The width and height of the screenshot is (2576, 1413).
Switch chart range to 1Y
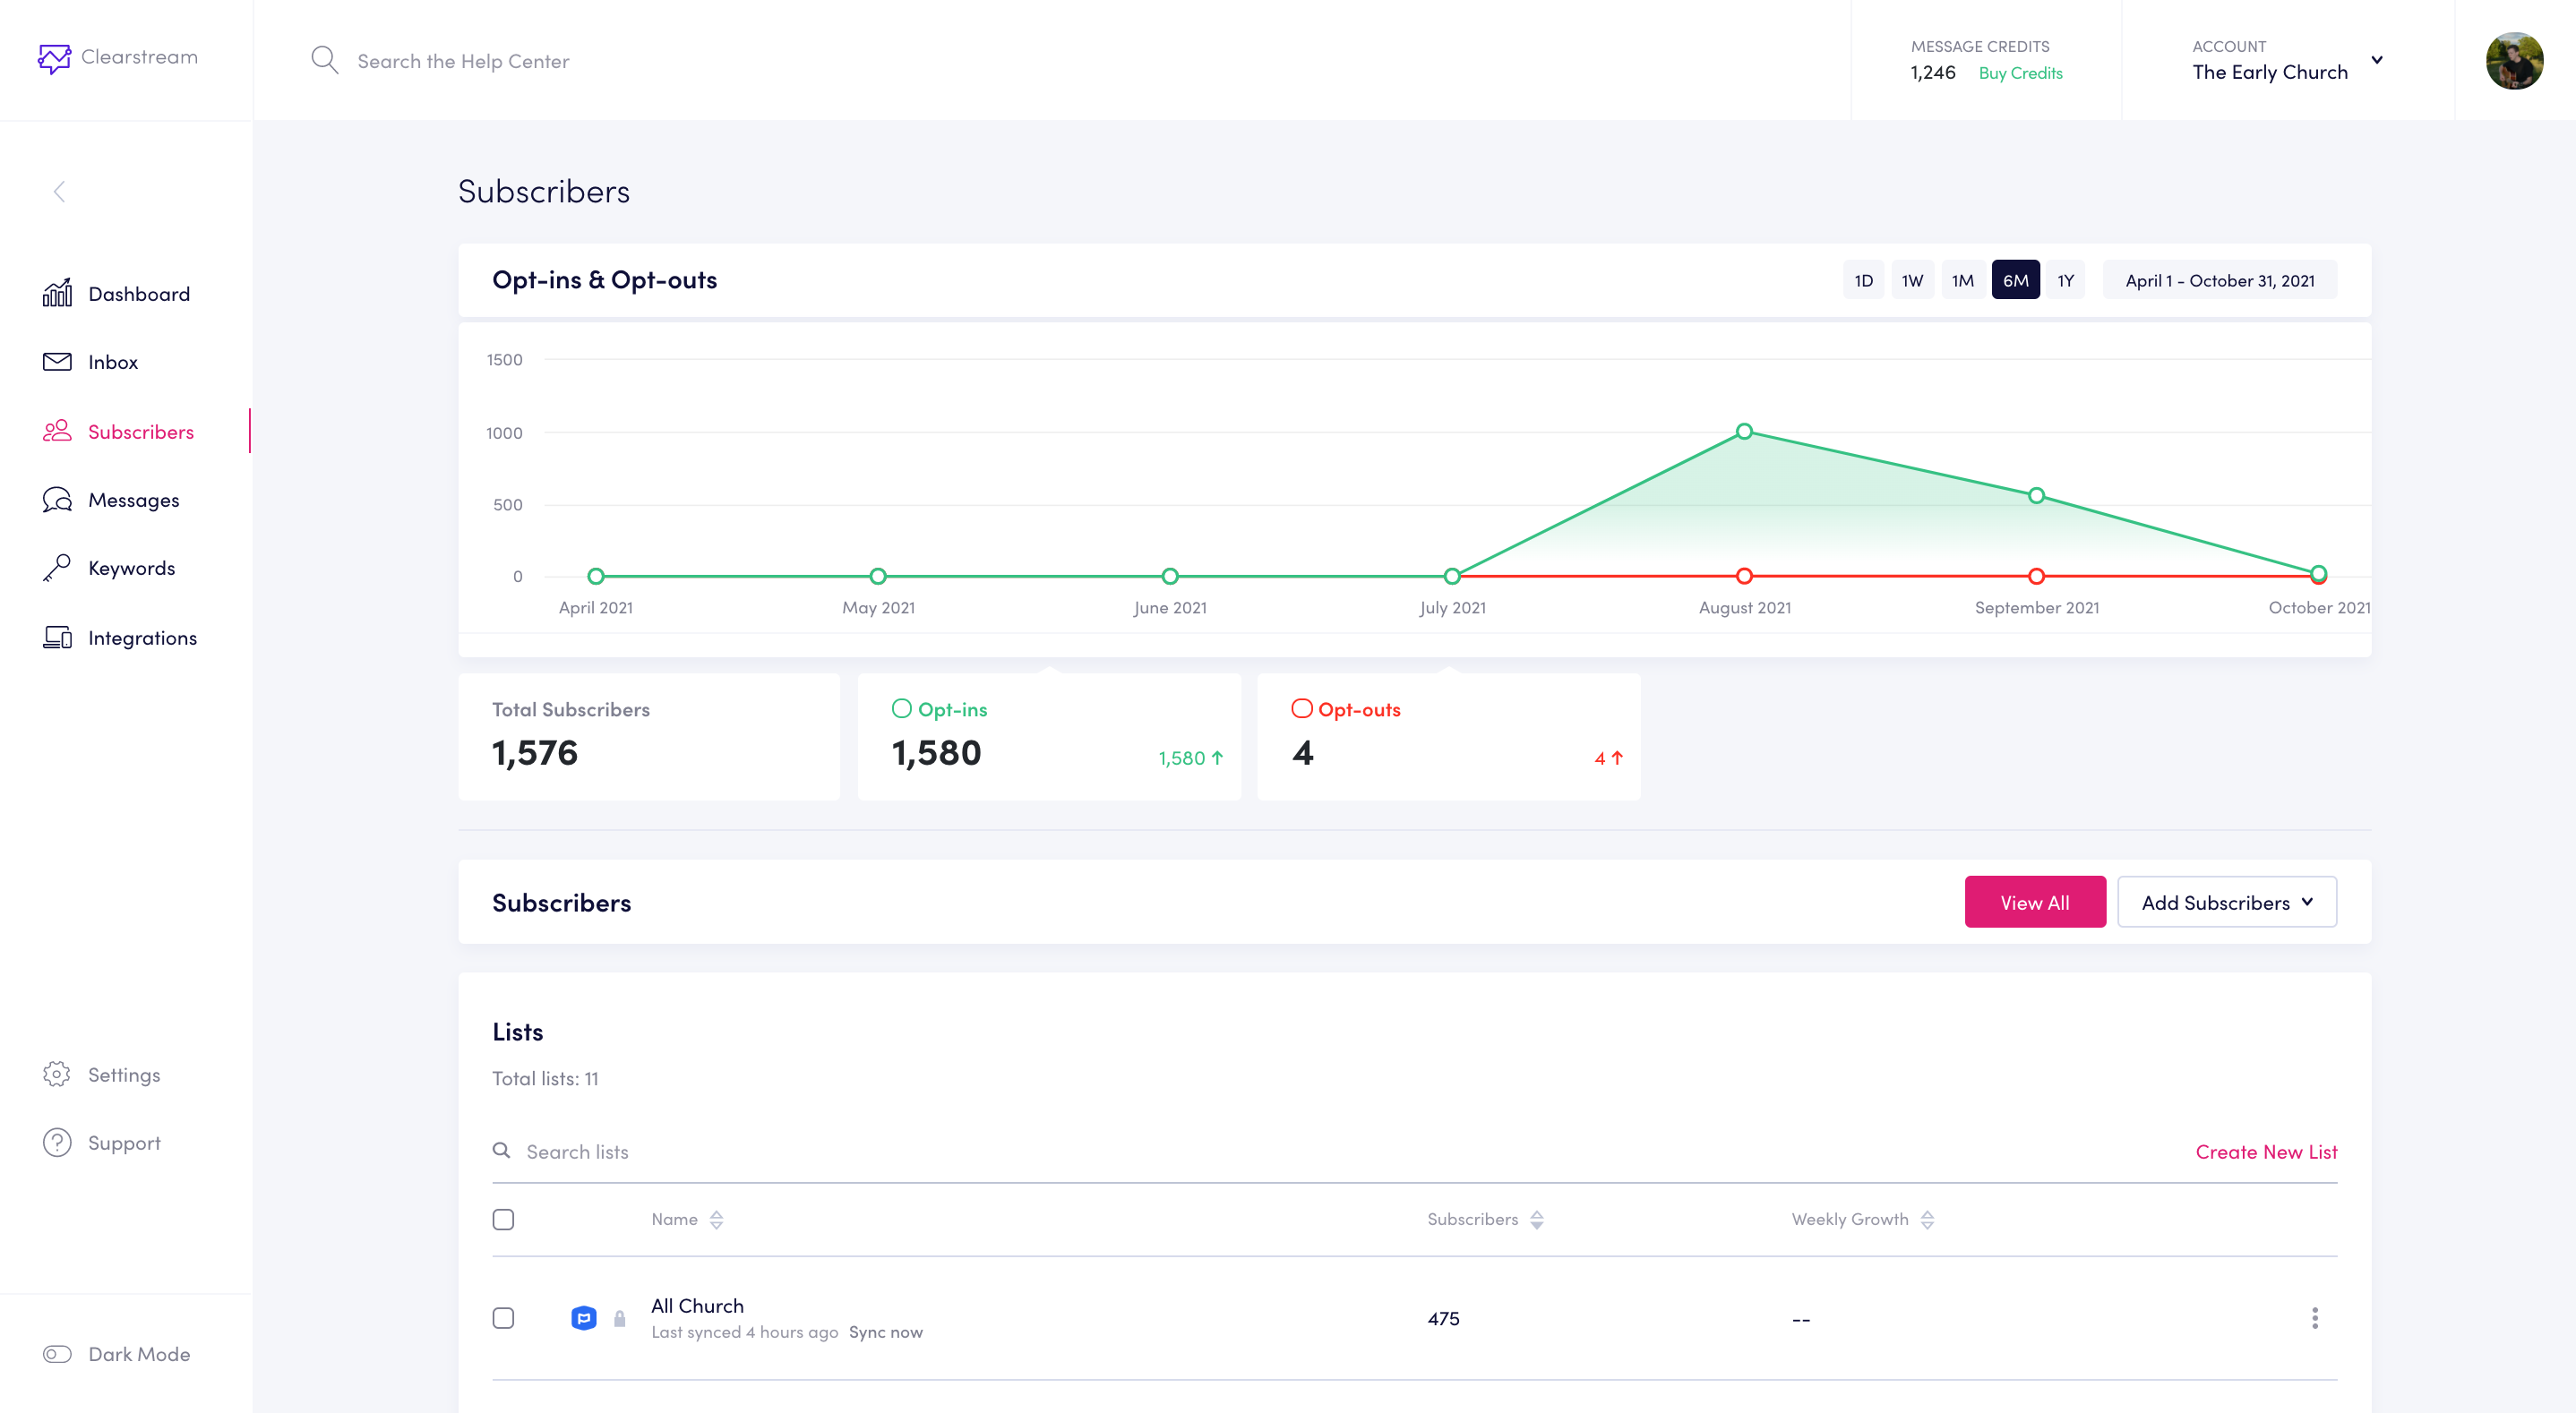pos(2065,280)
